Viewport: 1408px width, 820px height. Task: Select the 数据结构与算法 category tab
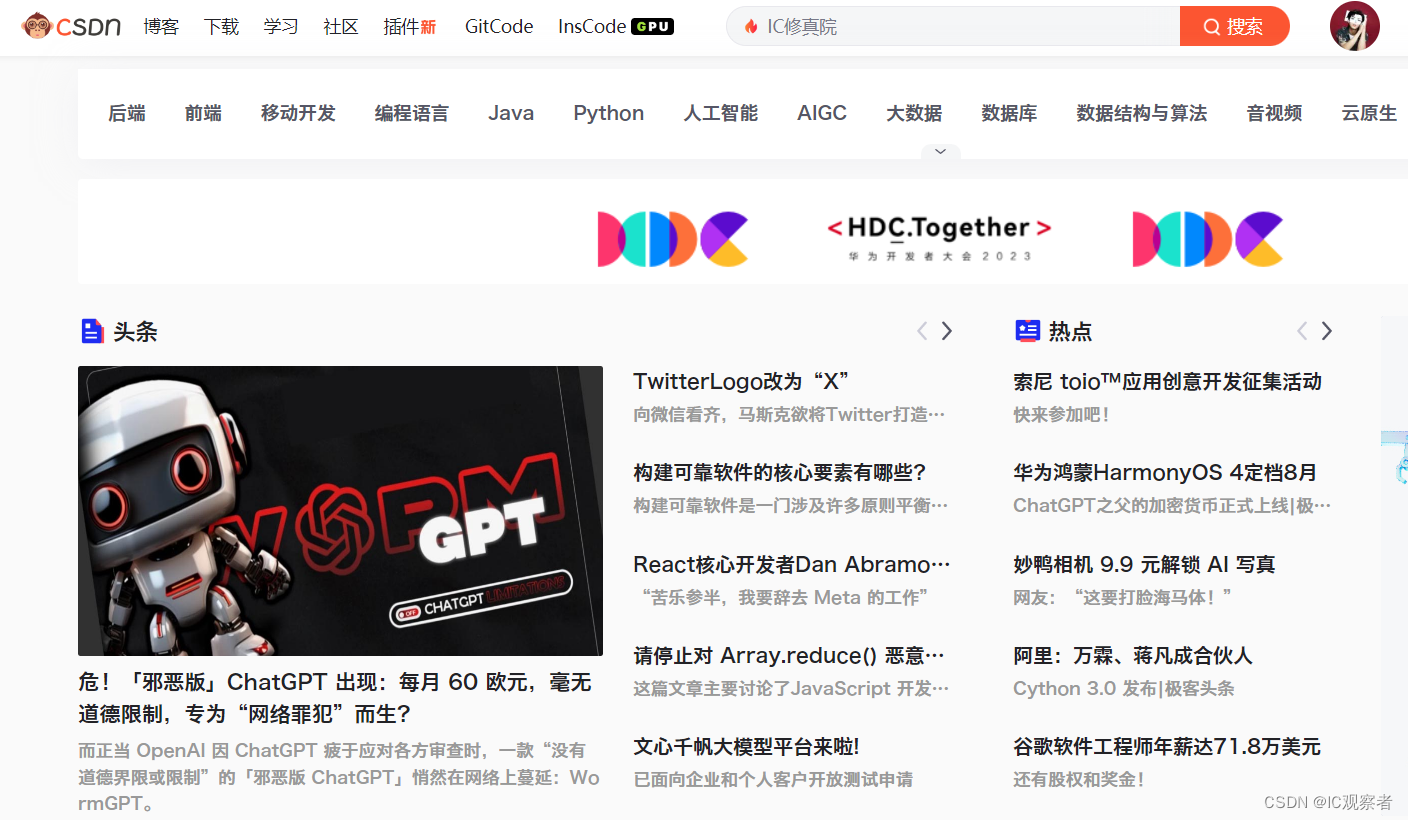1142,113
